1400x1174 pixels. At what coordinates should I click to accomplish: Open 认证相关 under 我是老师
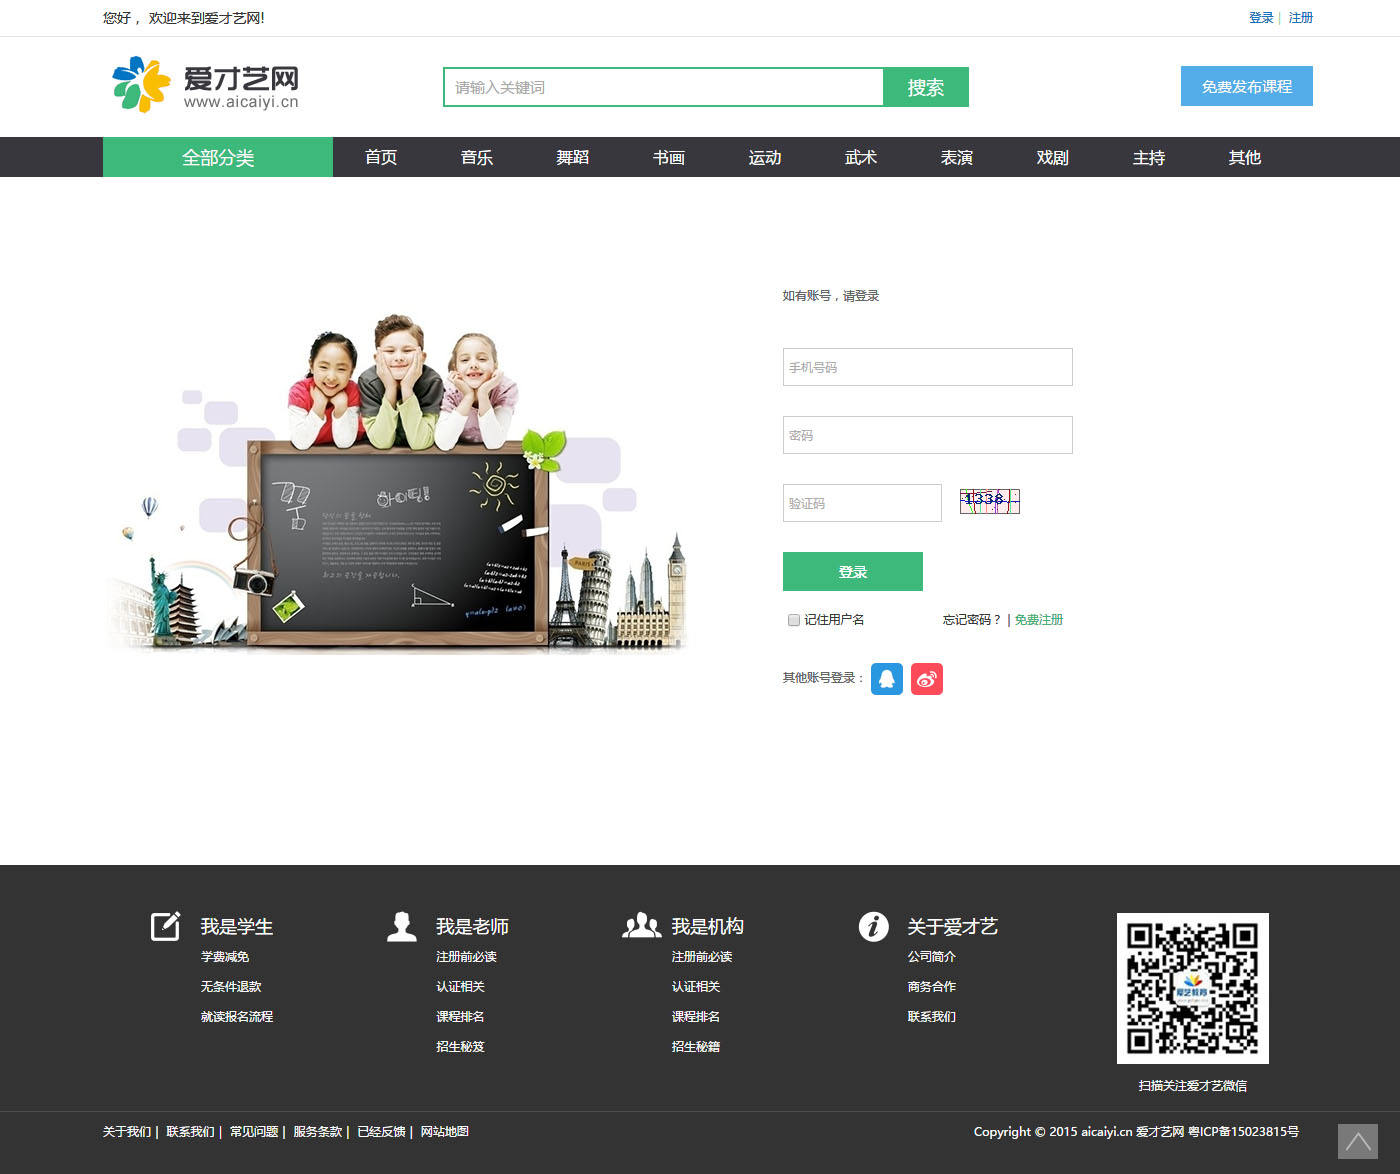pyautogui.click(x=460, y=987)
